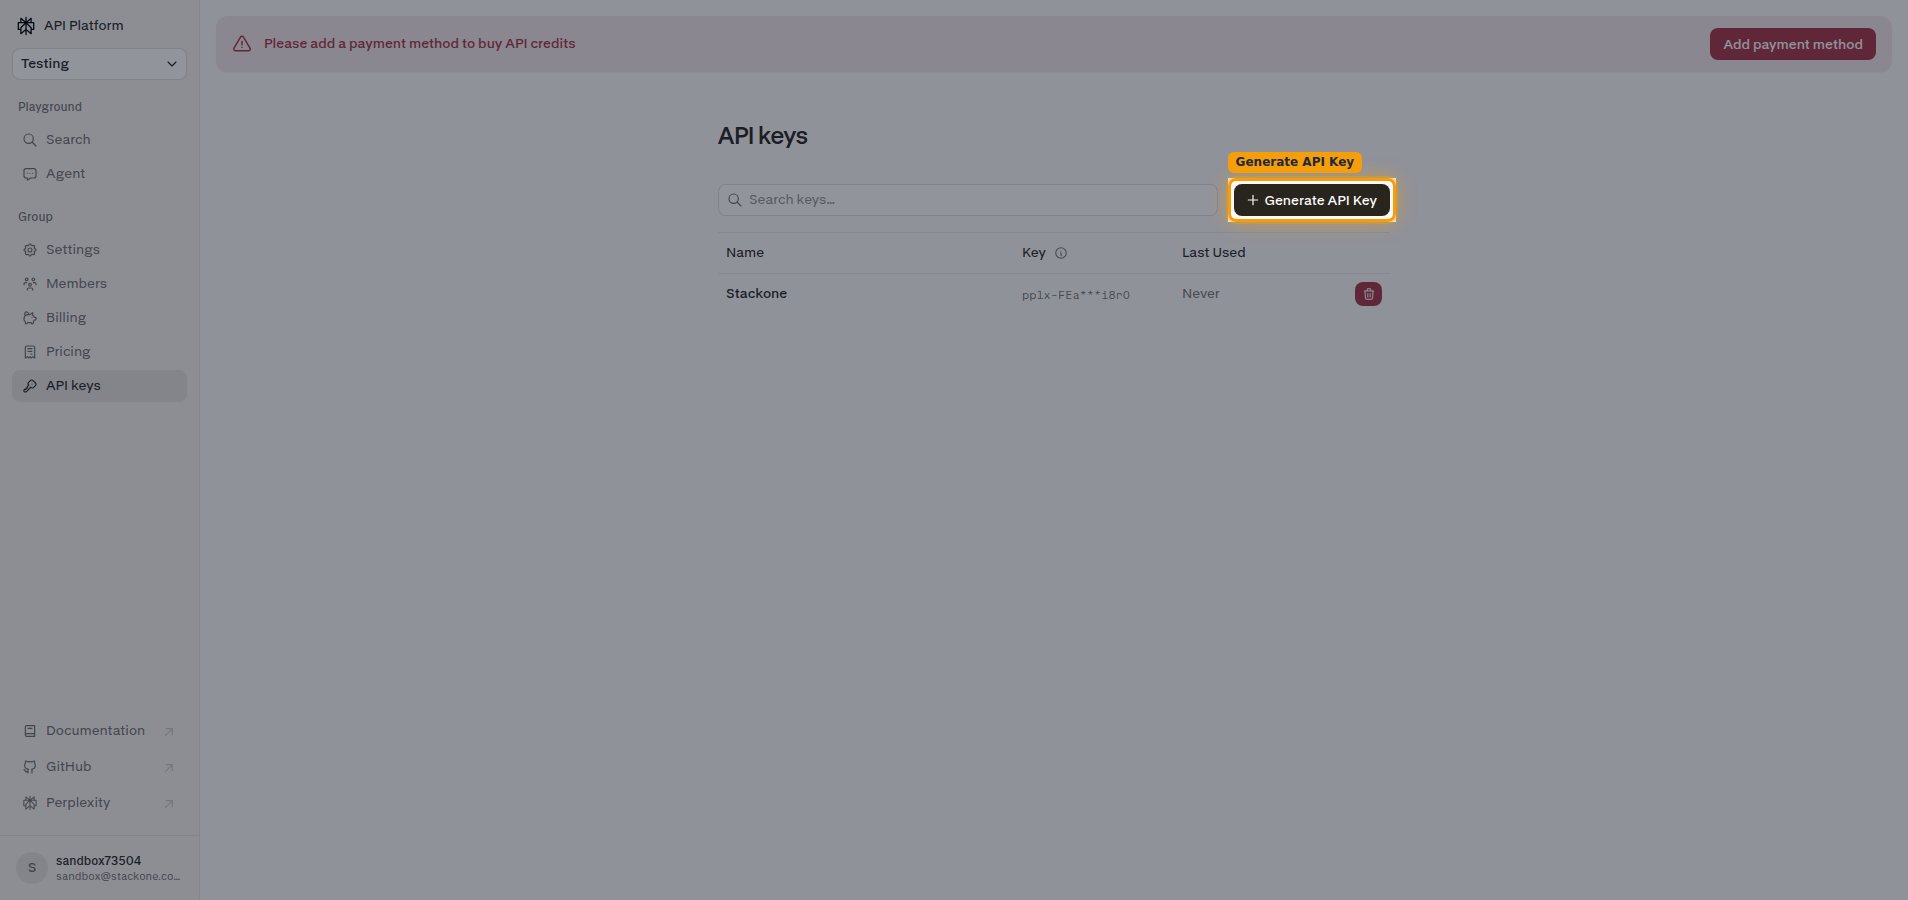1908x900 pixels.
Task: Click the info icon beside the Key column header
Action: [1061, 253]
